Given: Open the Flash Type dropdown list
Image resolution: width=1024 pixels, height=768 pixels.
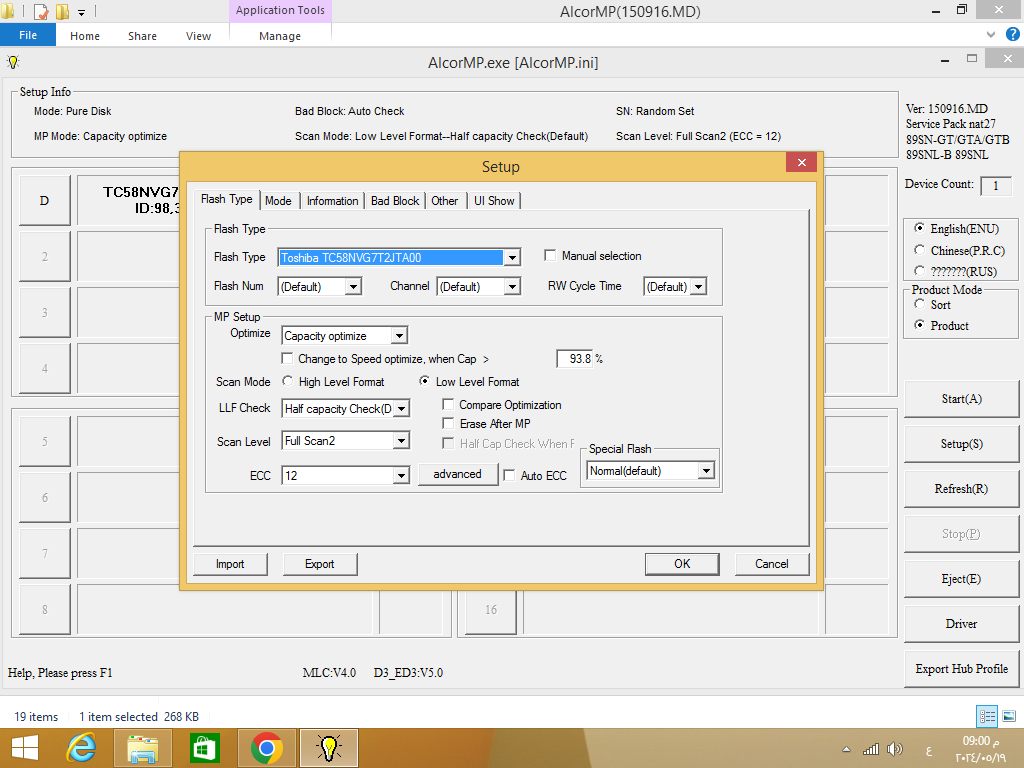Looking at the screenshot, I should [513, 257].
